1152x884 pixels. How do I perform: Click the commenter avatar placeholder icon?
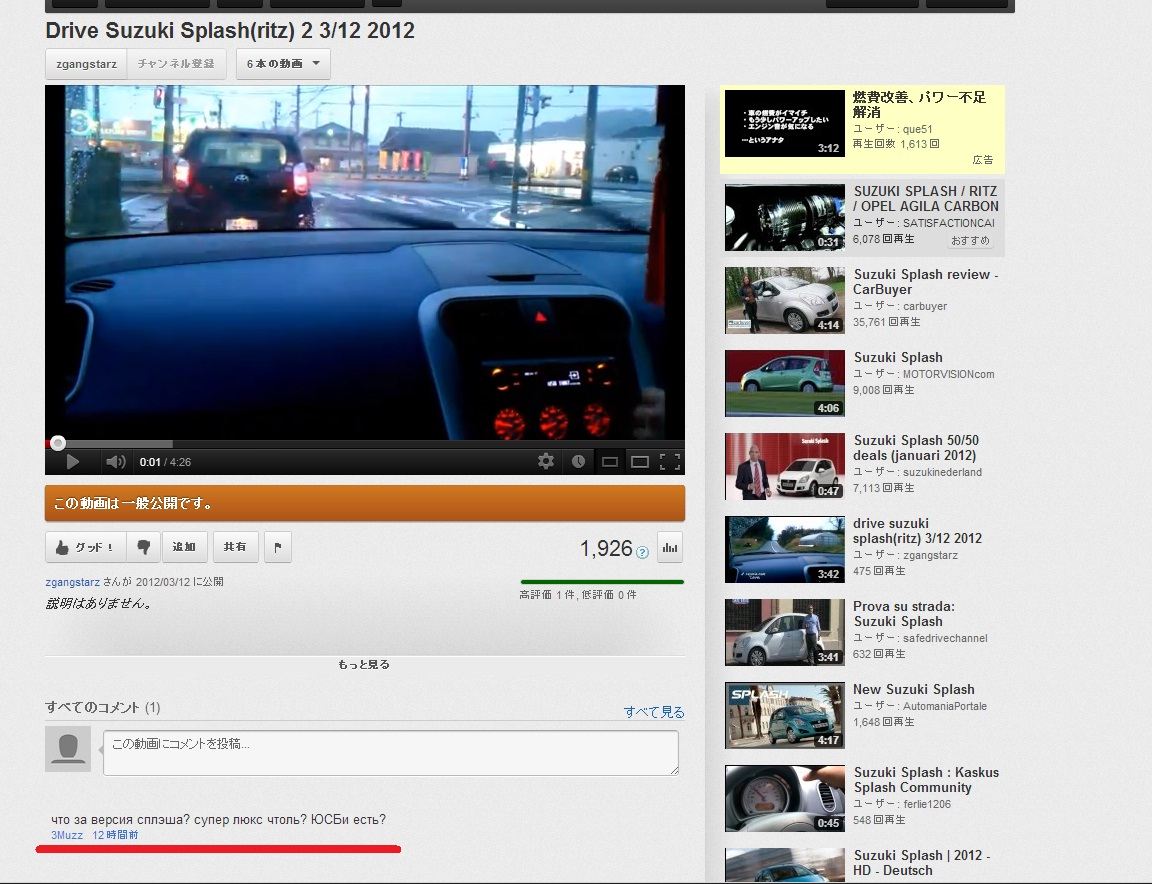[68, 749]
